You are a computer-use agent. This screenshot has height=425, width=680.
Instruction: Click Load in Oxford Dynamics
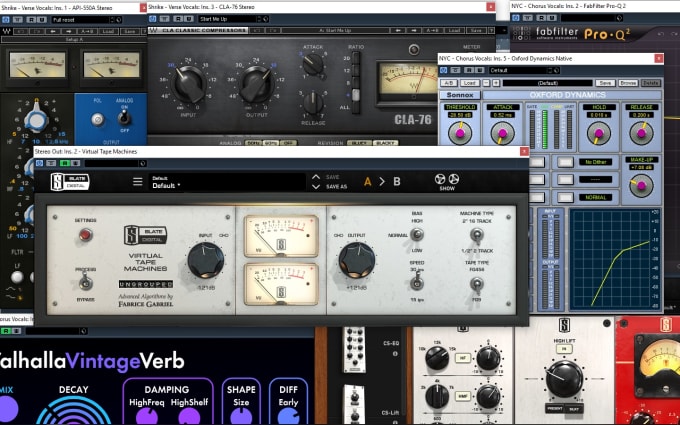point(470,83)
